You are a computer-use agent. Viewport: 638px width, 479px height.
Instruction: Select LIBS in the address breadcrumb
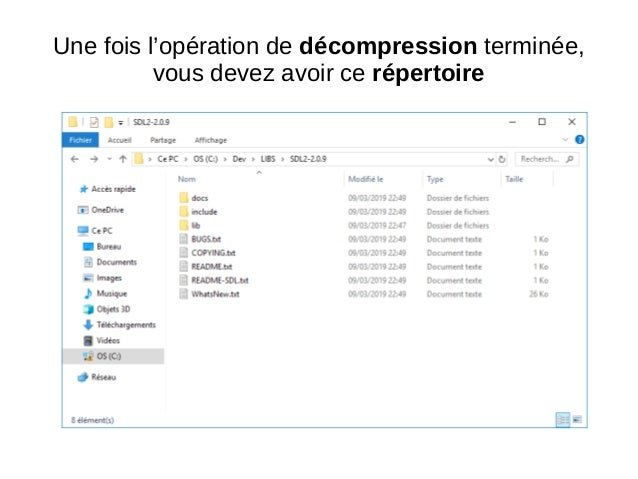pos(268,159)
